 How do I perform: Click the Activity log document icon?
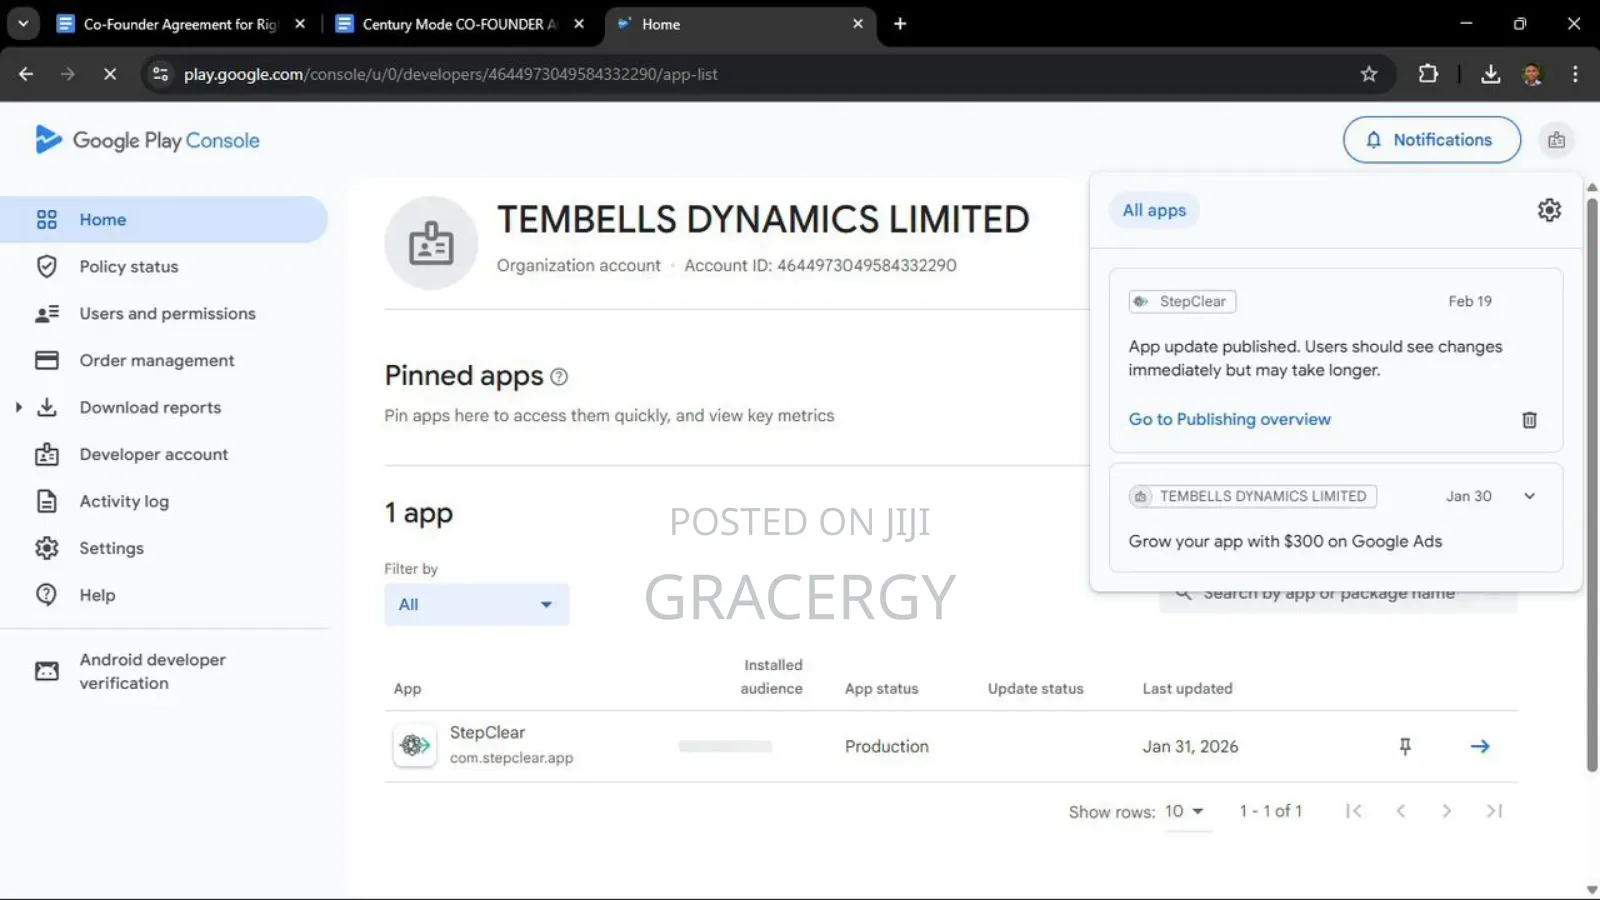47,502
